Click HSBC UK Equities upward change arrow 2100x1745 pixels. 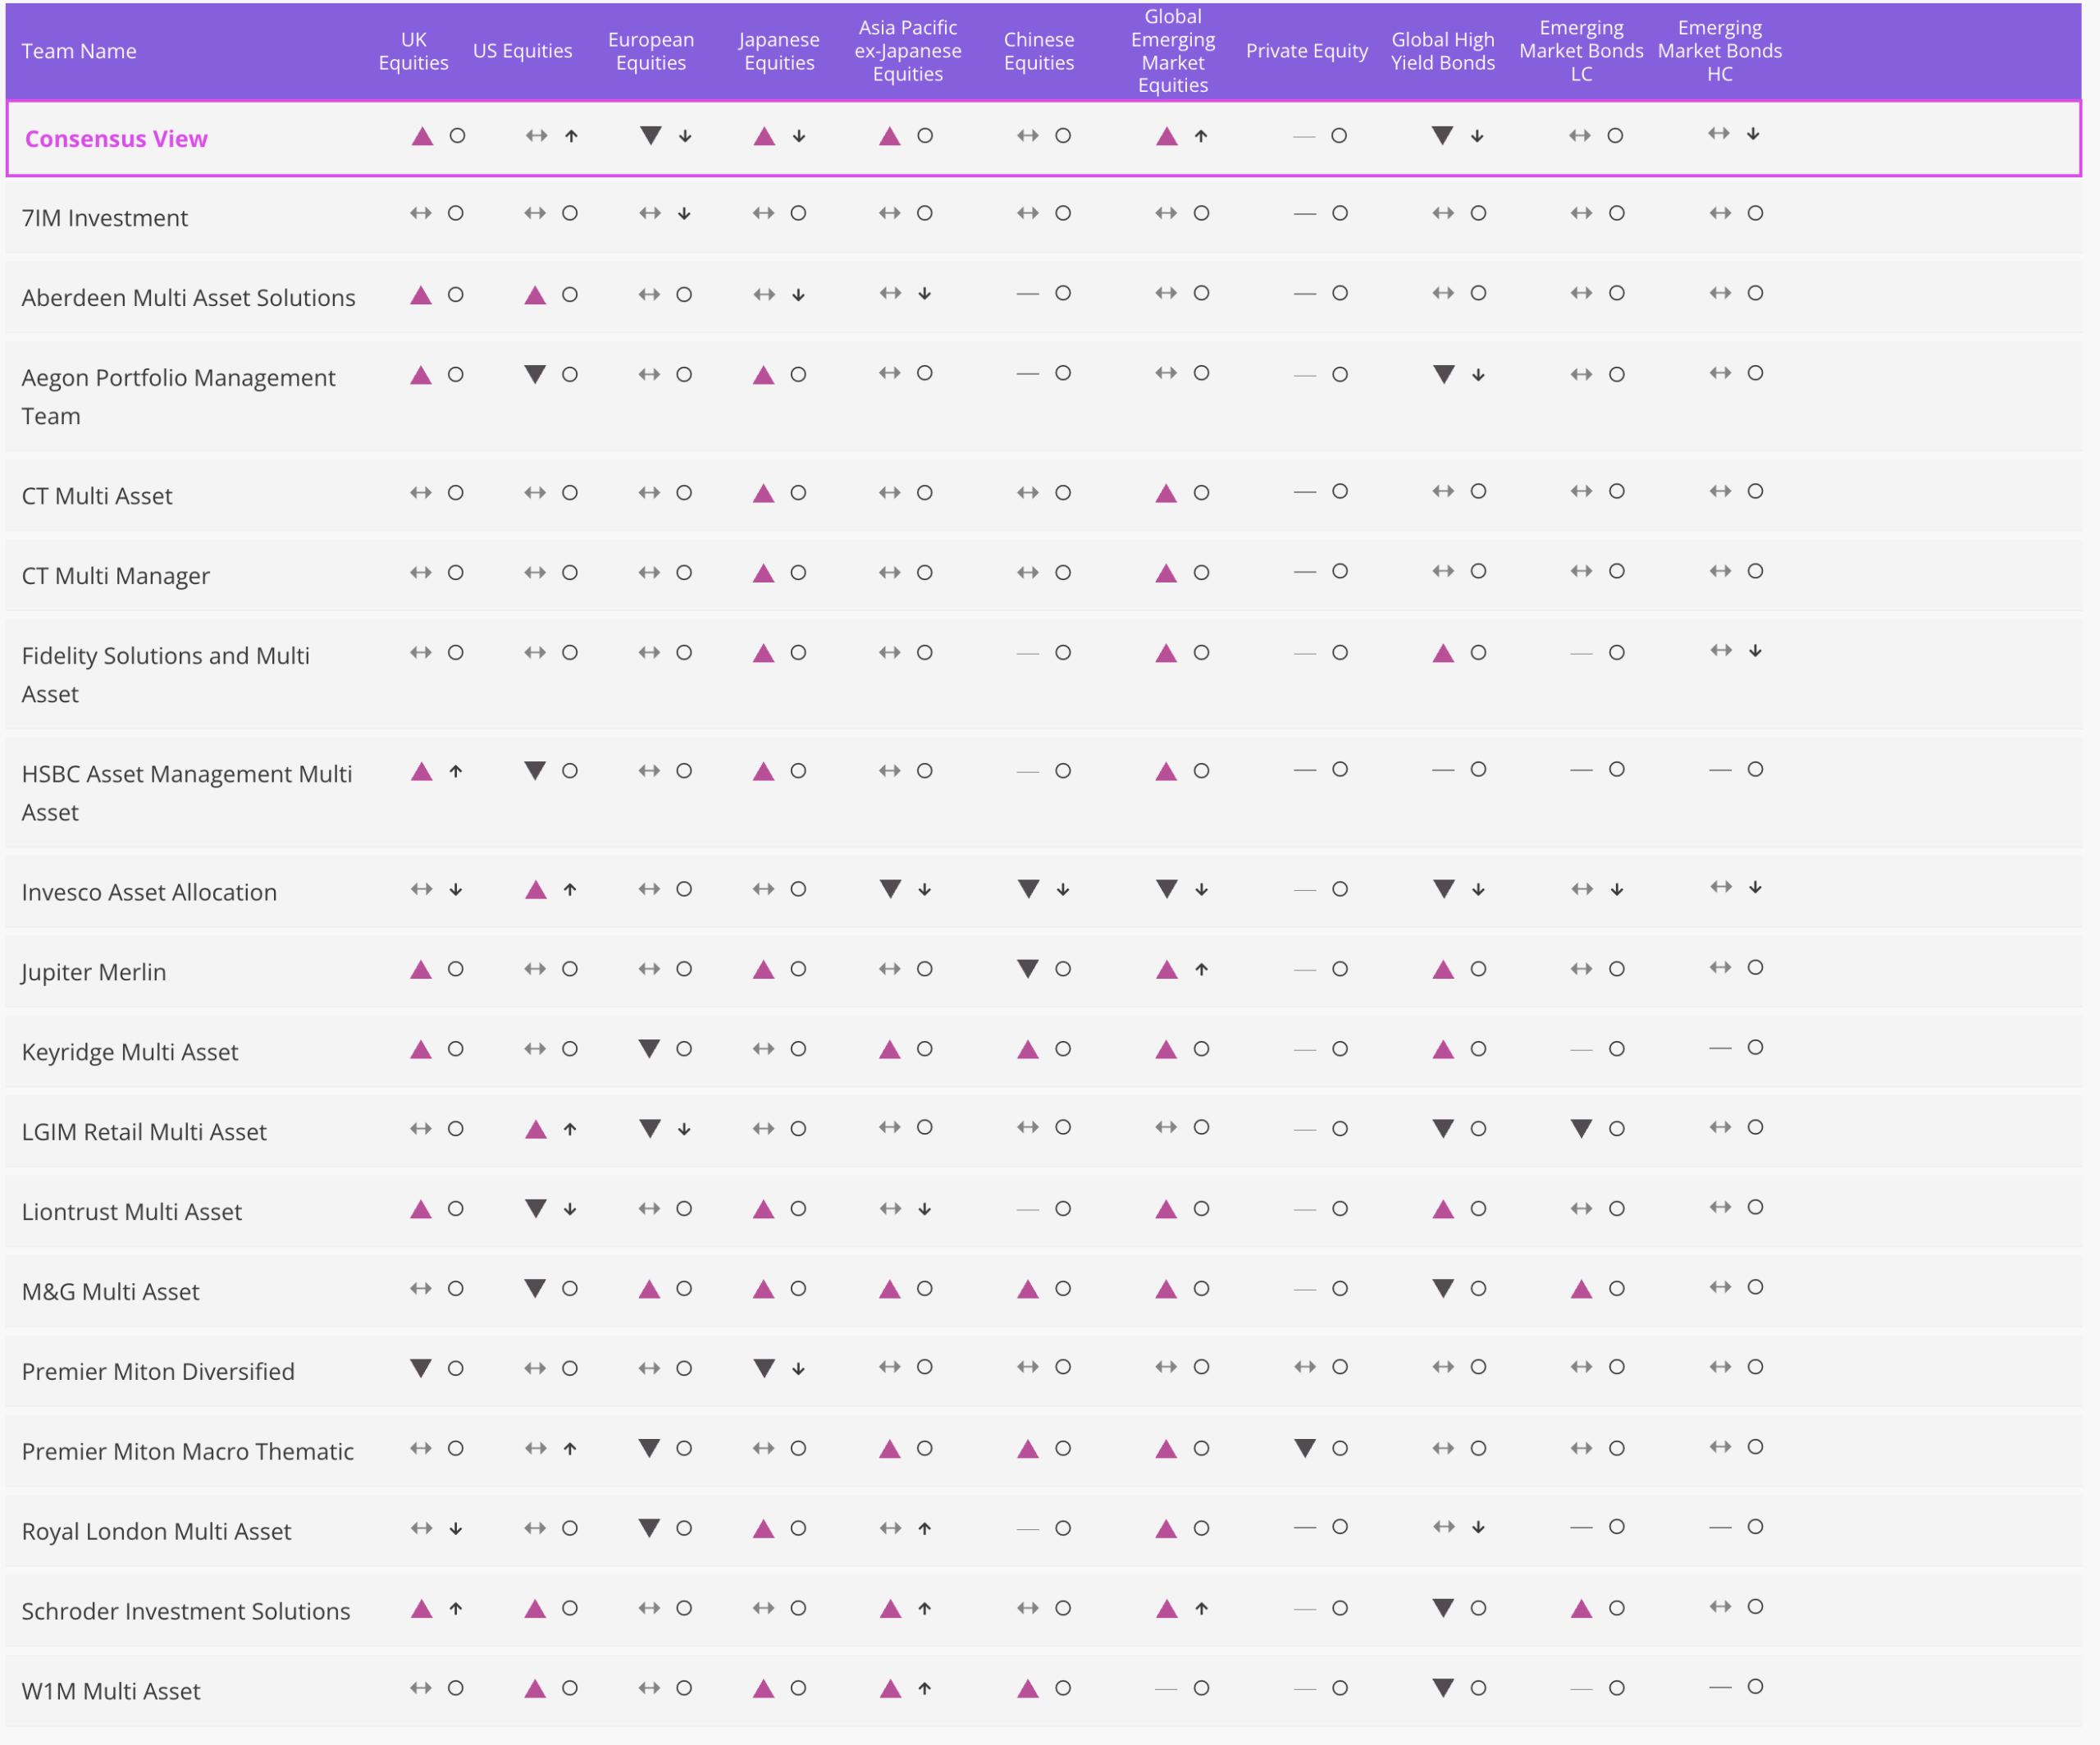pos(456,771)
